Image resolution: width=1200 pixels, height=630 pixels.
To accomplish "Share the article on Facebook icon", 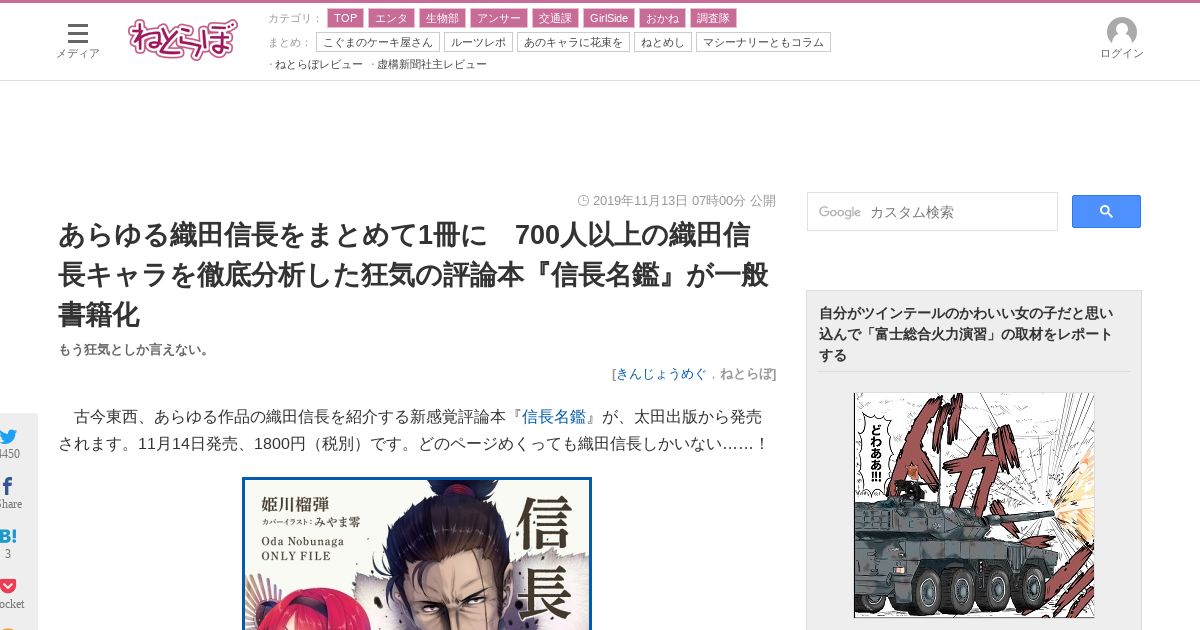I will click(x=8, y=487).
